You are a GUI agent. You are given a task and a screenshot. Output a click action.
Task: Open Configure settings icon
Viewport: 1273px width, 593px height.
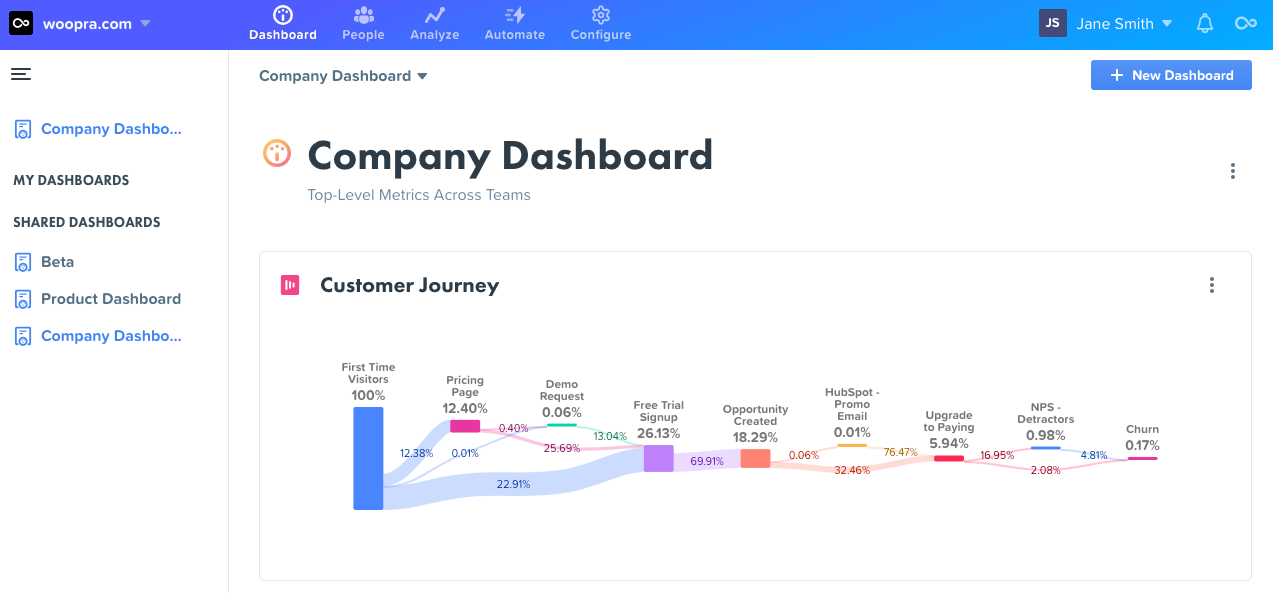coord(600,17)
